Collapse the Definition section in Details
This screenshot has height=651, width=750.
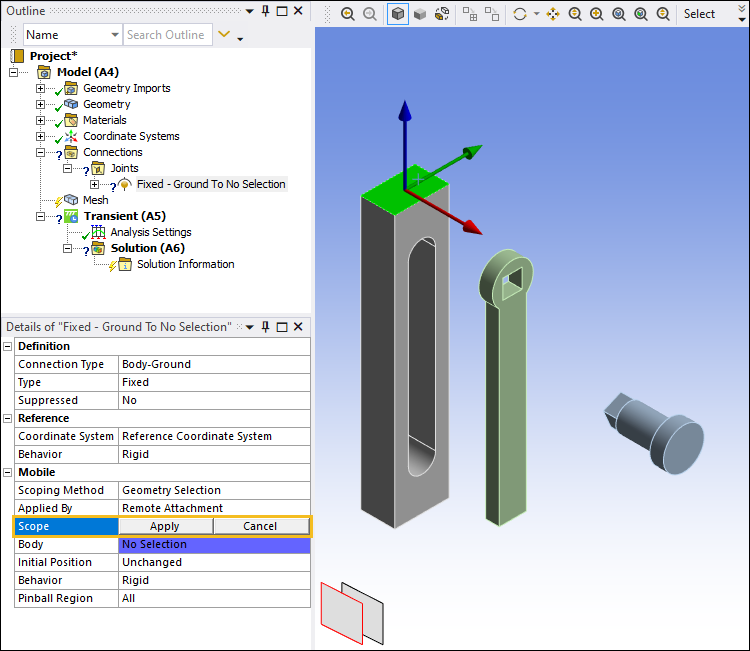pos(8,346)
